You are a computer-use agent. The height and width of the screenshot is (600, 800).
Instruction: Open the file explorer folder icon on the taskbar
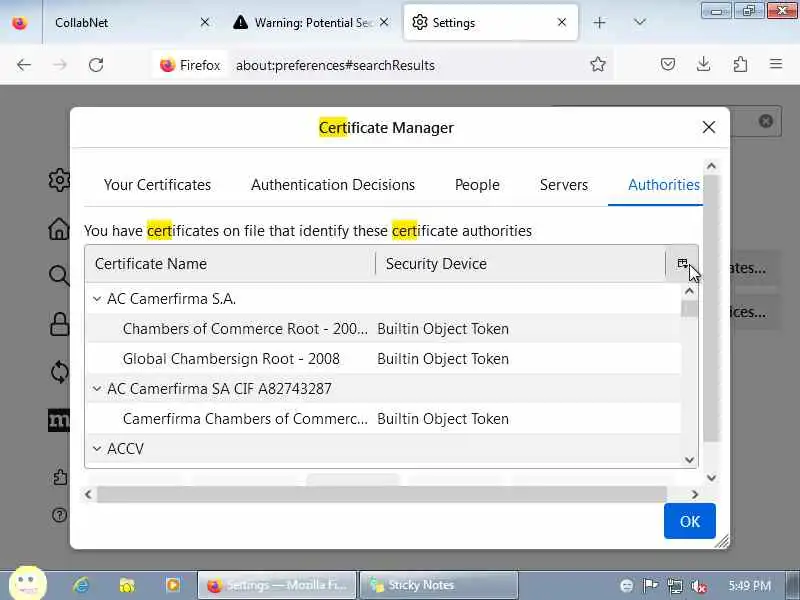pos(127,585)
